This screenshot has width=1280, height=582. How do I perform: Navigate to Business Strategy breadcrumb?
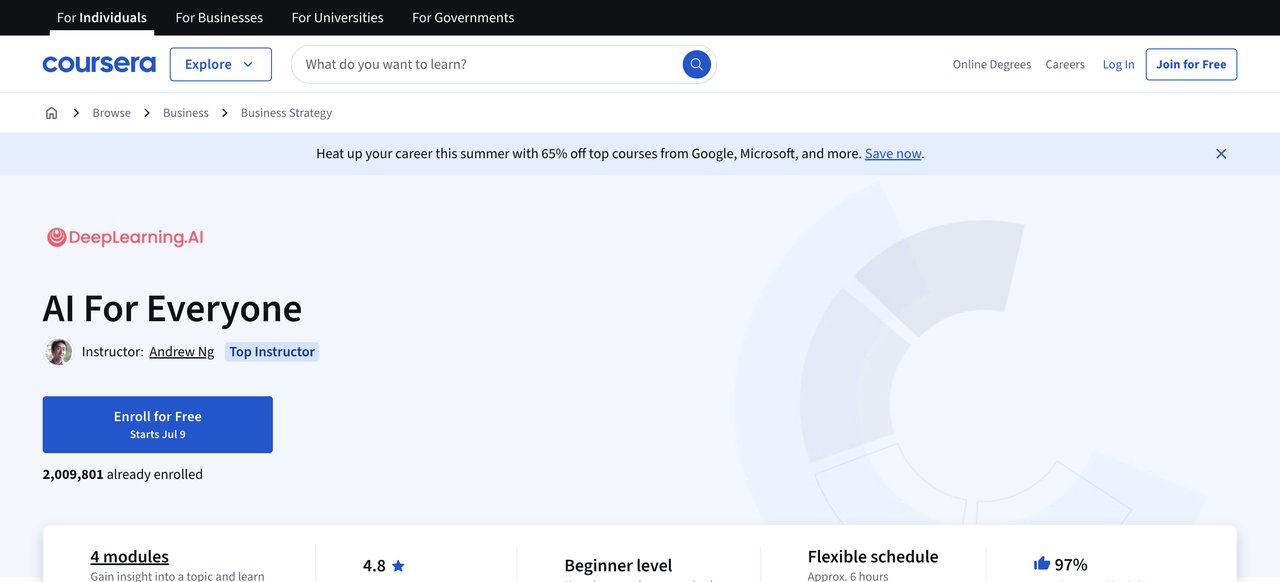click(286, 113)
